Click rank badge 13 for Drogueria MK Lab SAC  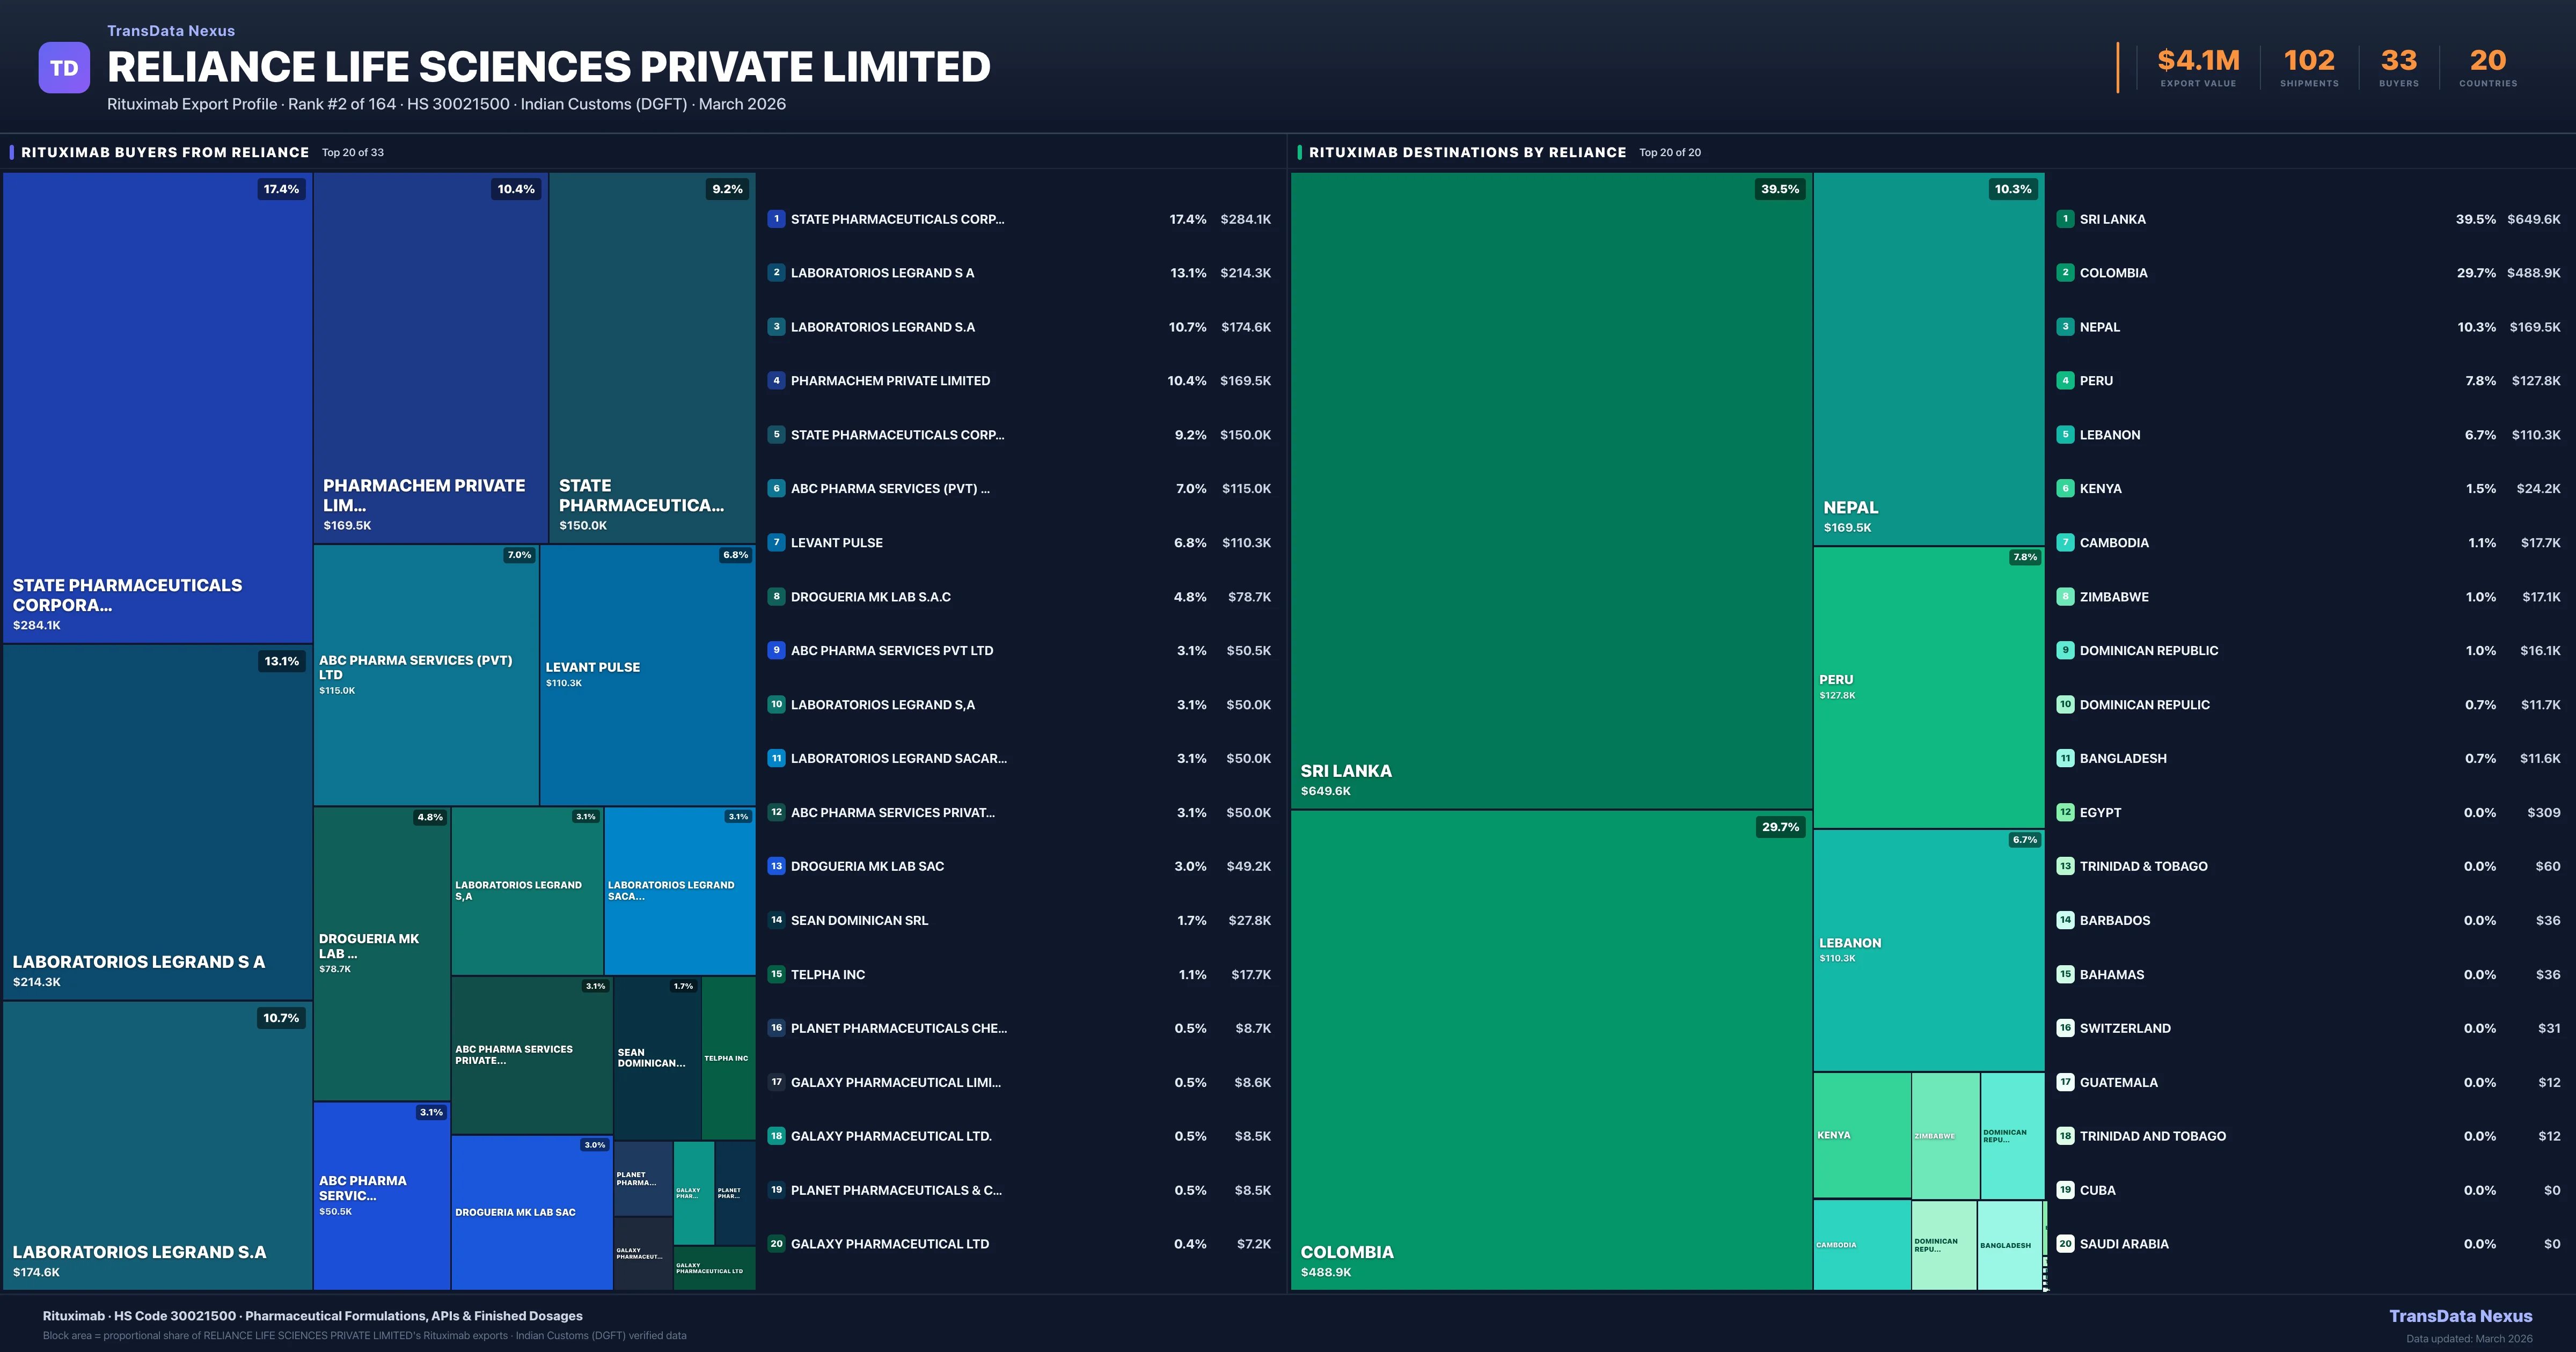(x=776, y=866)
